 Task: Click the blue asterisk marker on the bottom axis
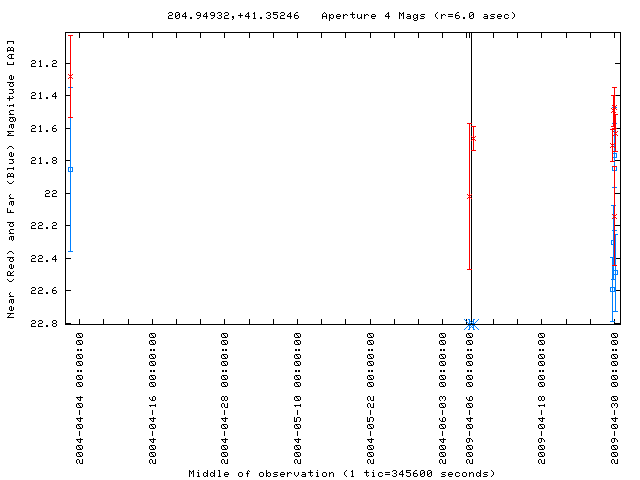pos(471,324)
